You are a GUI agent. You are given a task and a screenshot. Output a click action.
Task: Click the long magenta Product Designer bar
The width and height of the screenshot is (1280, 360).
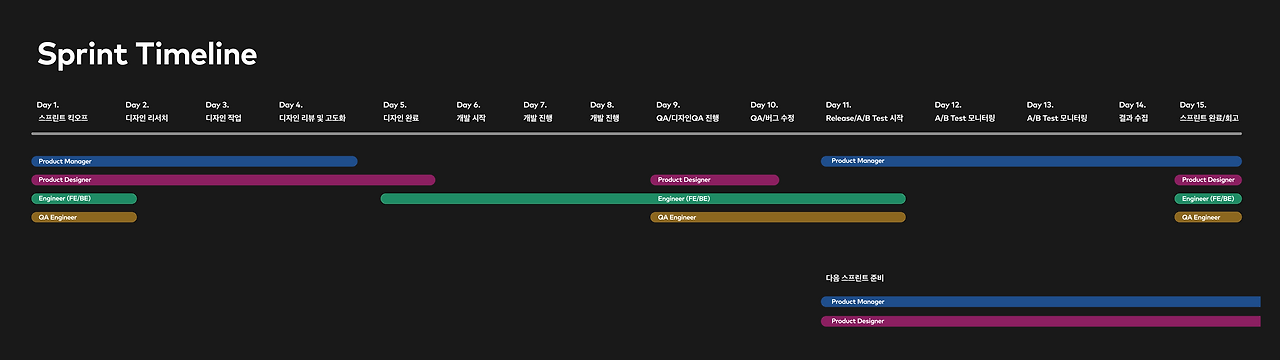tap(233, 180)
